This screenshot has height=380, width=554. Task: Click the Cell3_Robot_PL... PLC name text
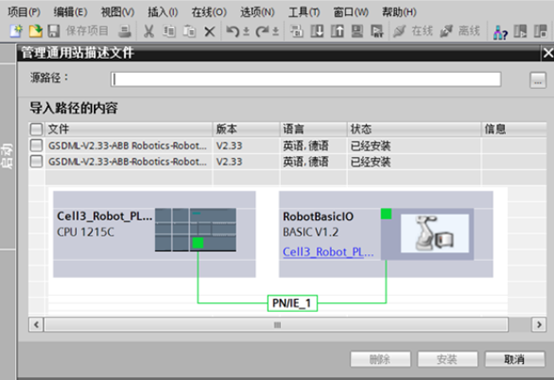pos(105,216)
